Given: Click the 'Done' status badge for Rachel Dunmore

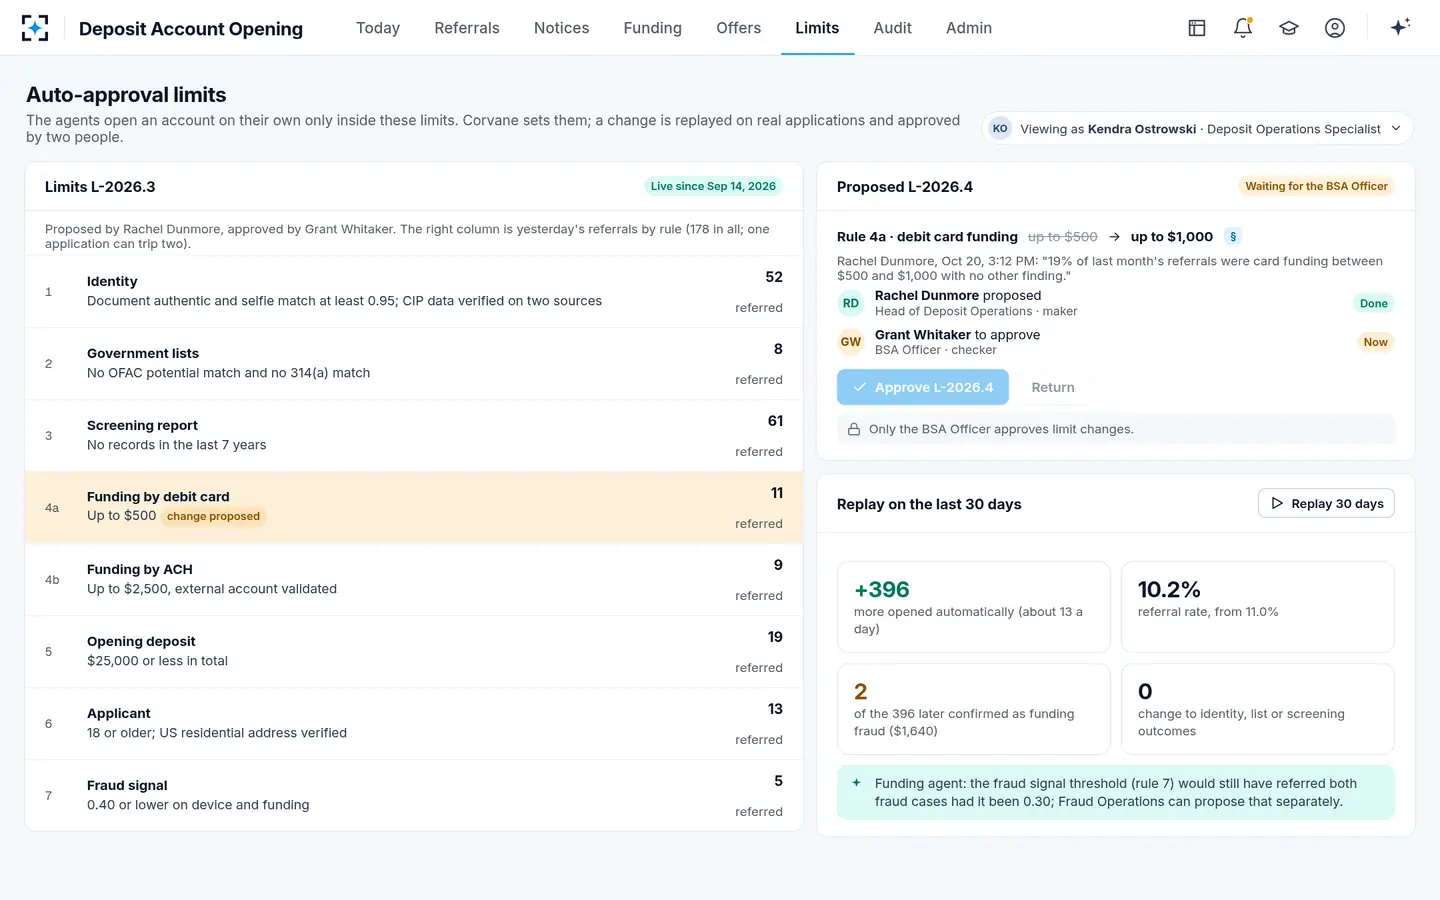Looking at the screenshot, I should [x=1373, y=303].
